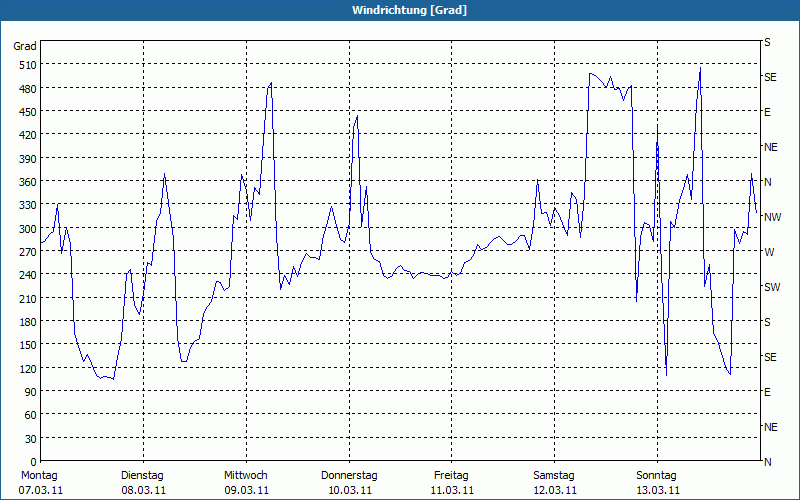
Task: Click the y-axis value 30
Action: 30,439
